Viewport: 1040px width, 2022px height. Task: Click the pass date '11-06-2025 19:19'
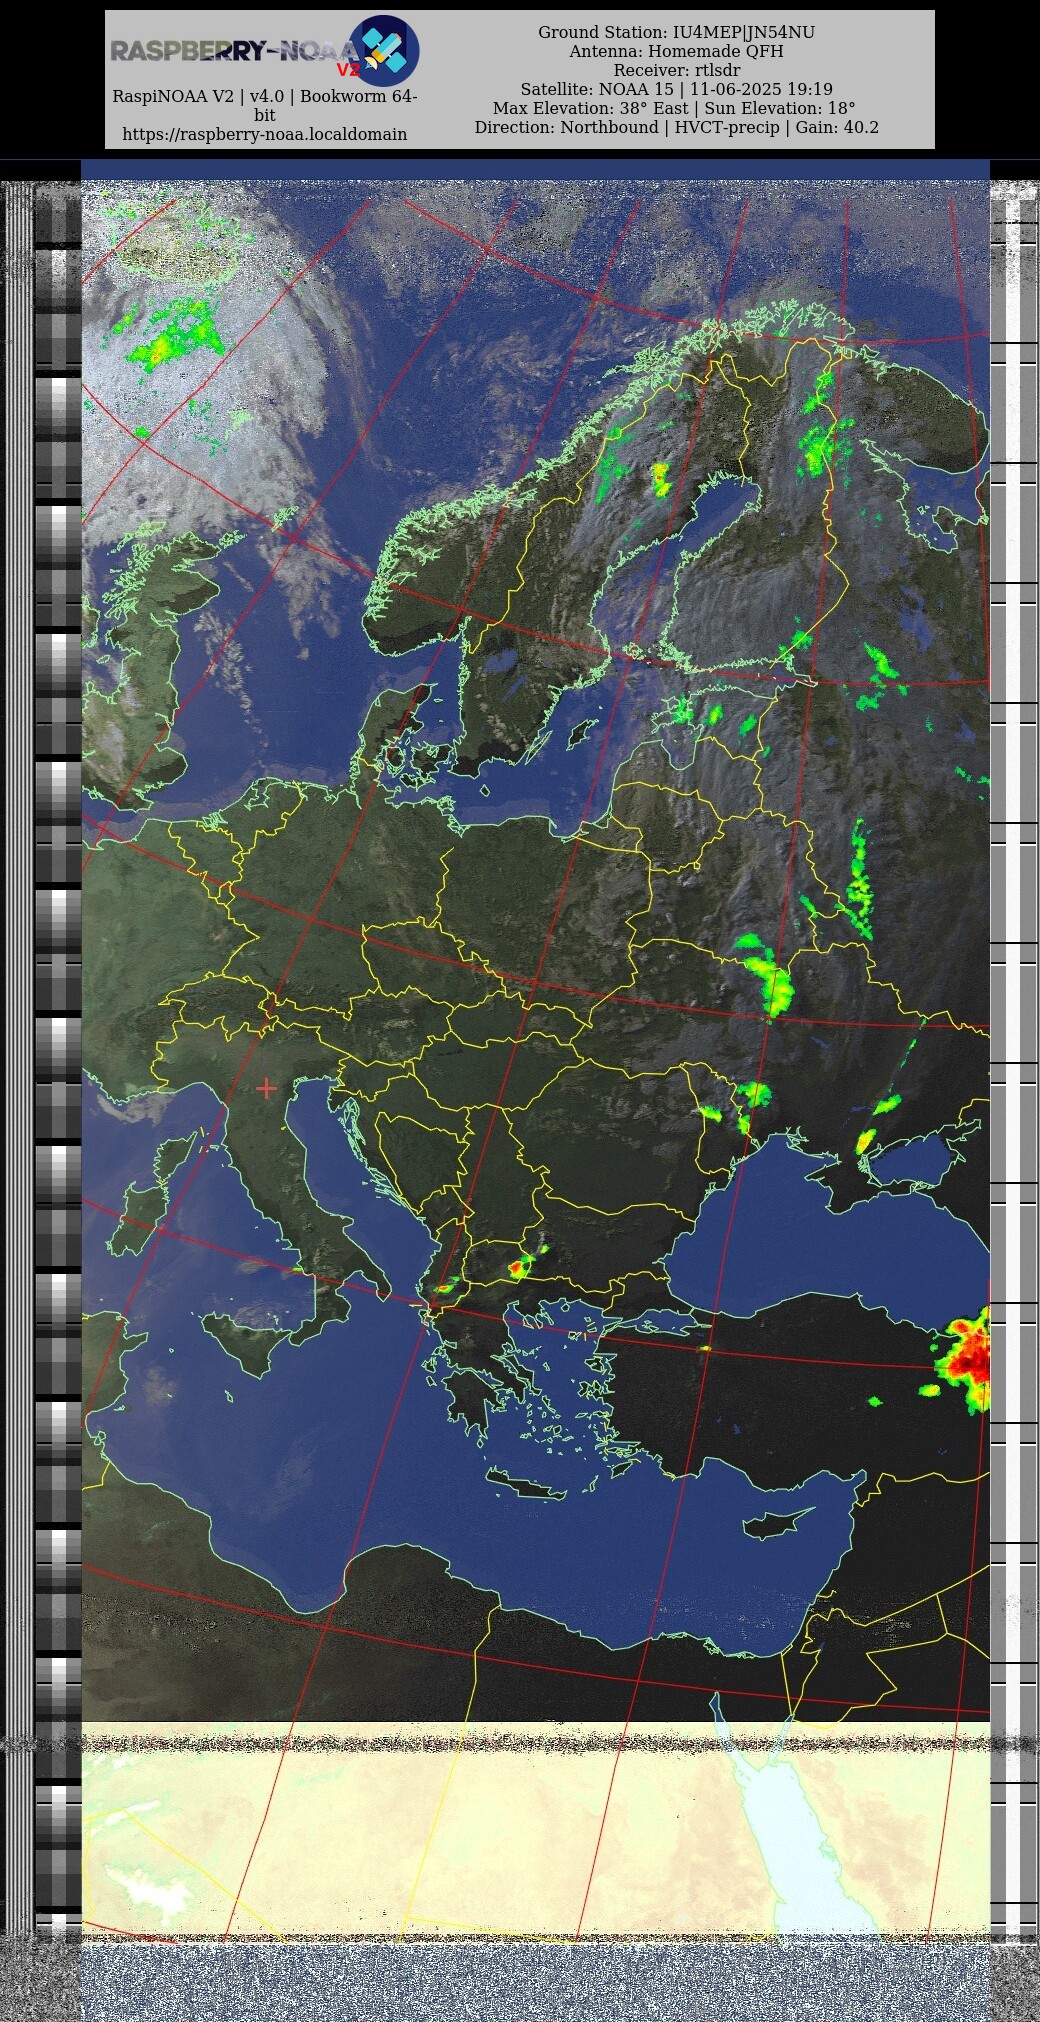[761, 89]
